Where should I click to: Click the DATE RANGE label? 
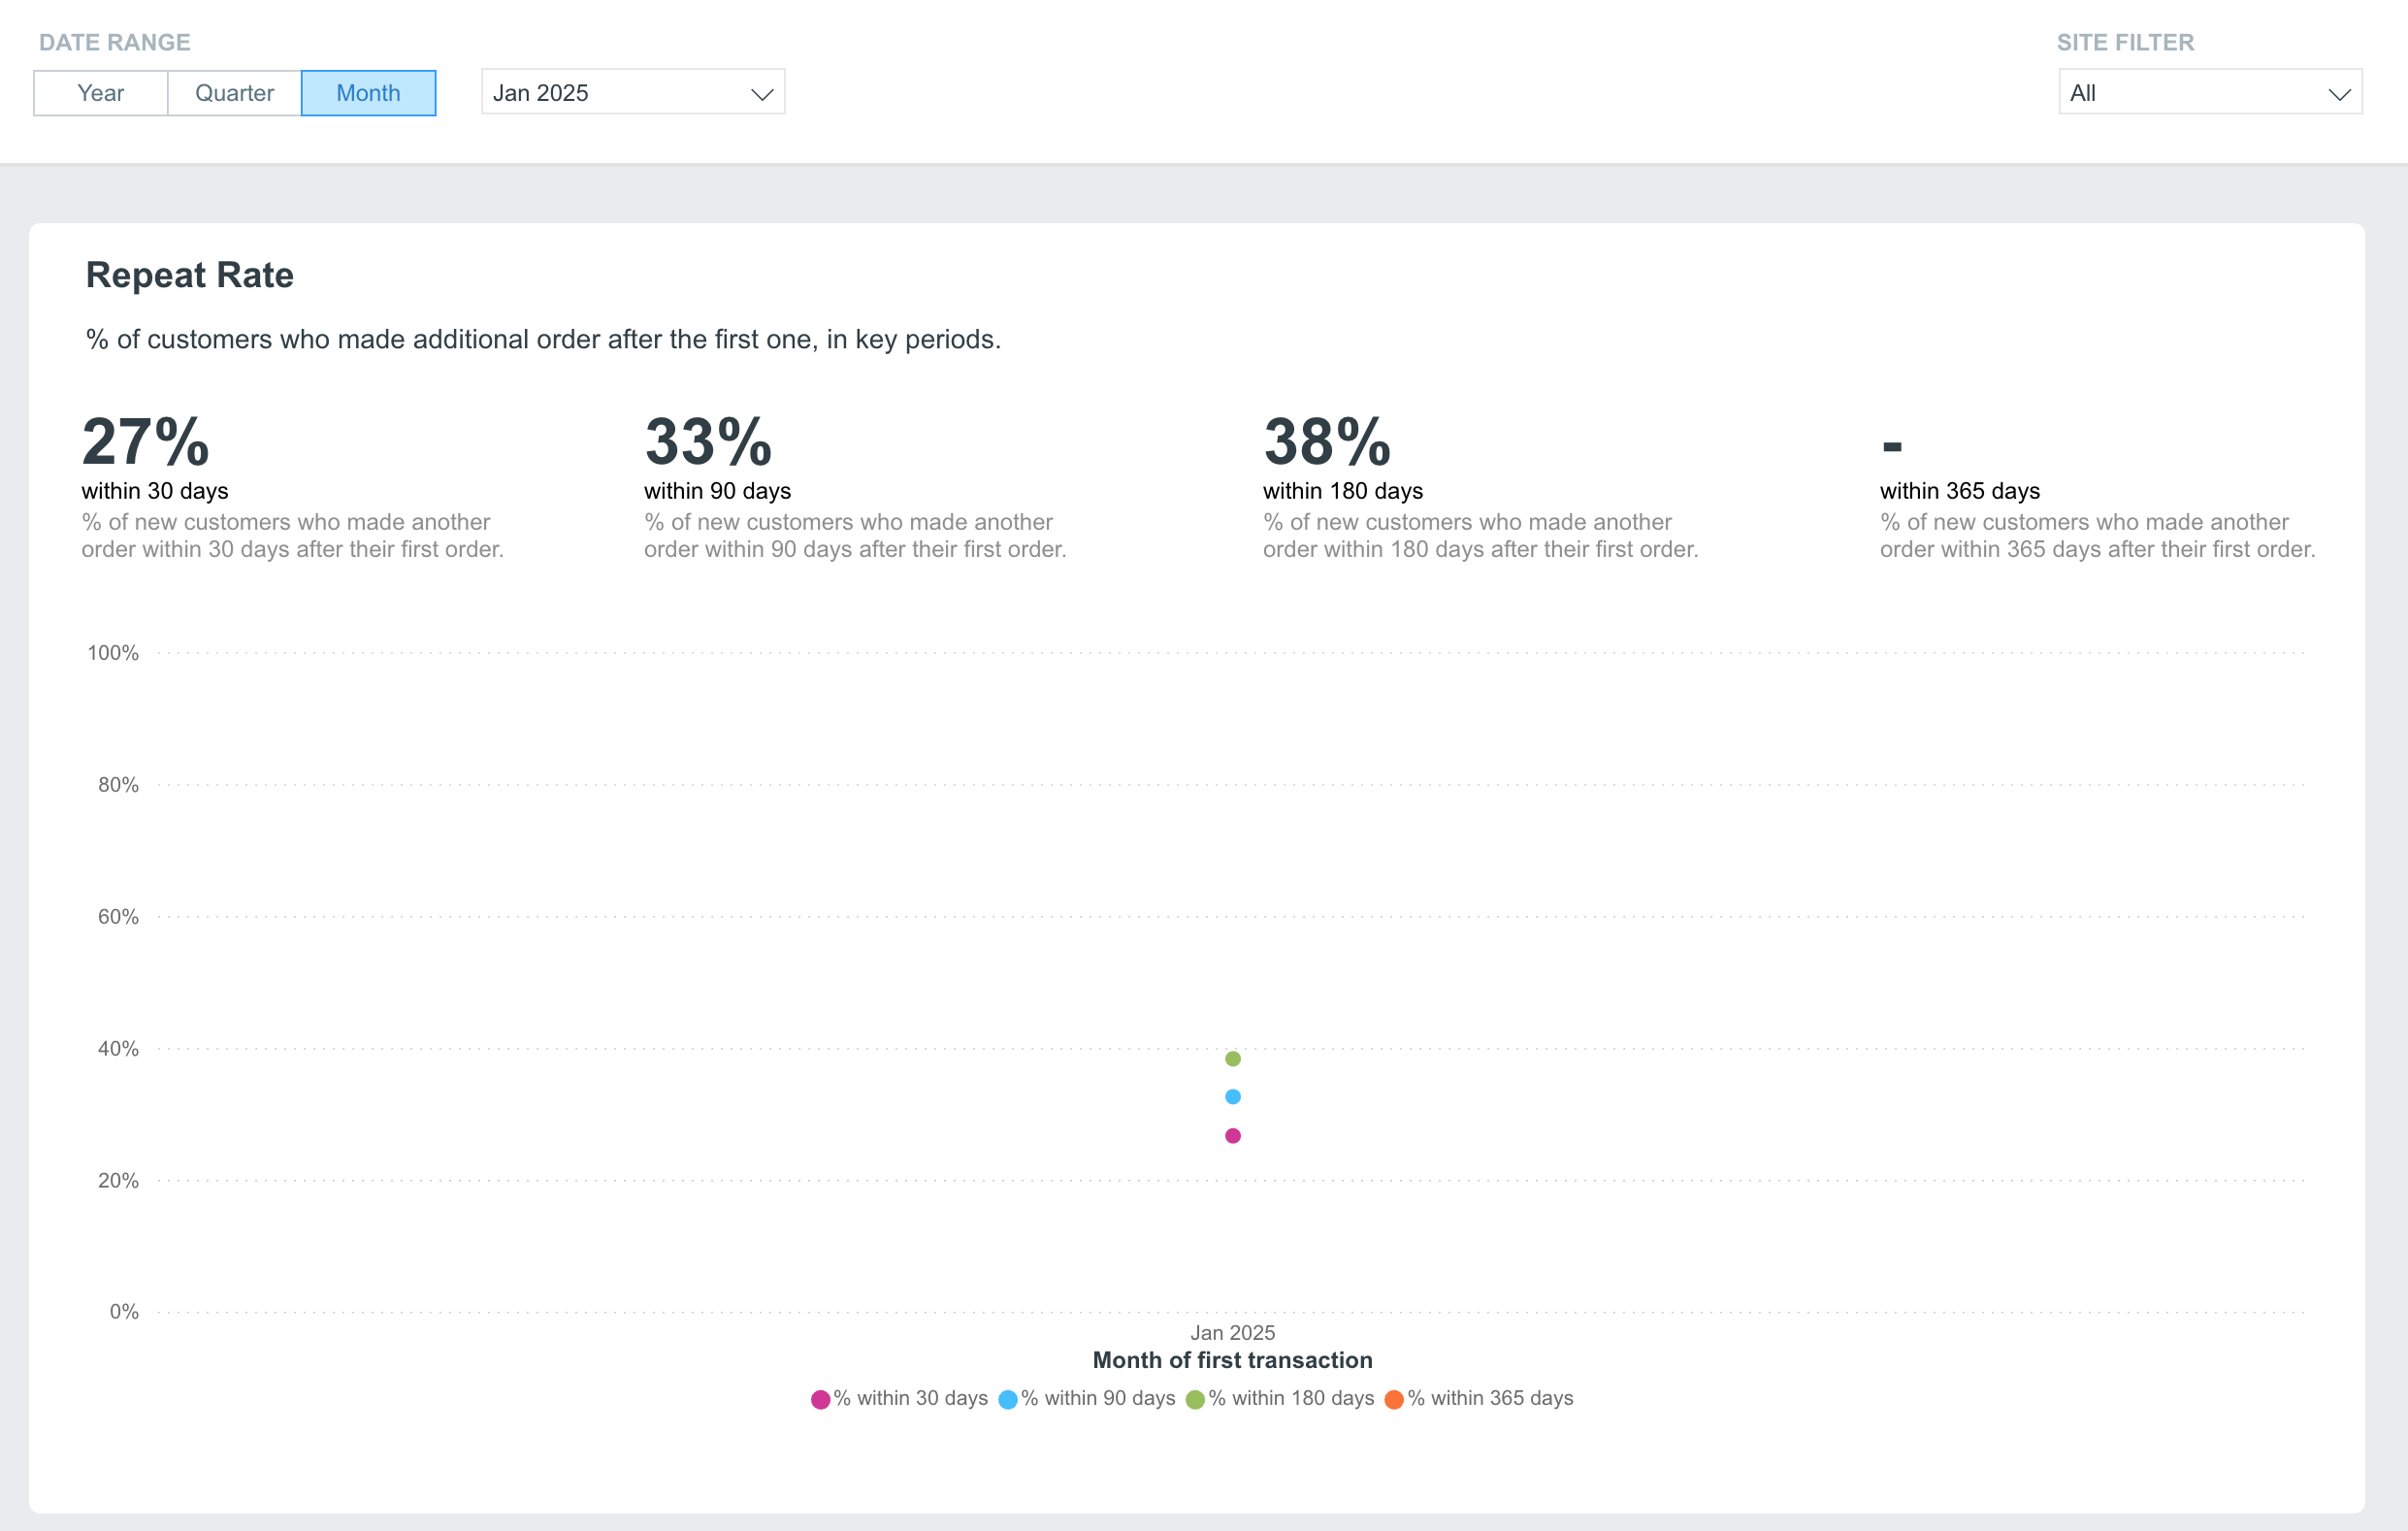[x=115, y=42]
